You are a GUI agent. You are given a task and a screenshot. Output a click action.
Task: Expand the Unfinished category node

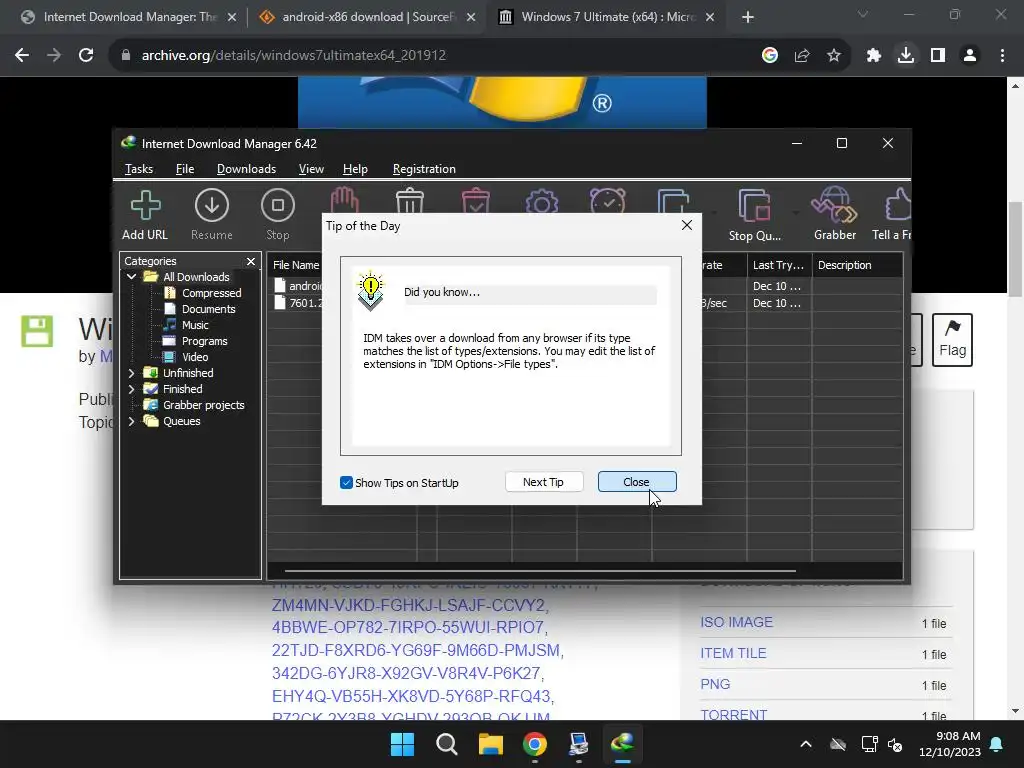[x=131, y=373]
